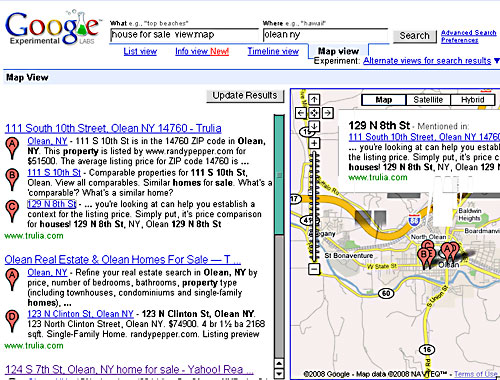Pan the map right with arrow icon
This screenshot has width=500, height=380.
tap(328, 113)
